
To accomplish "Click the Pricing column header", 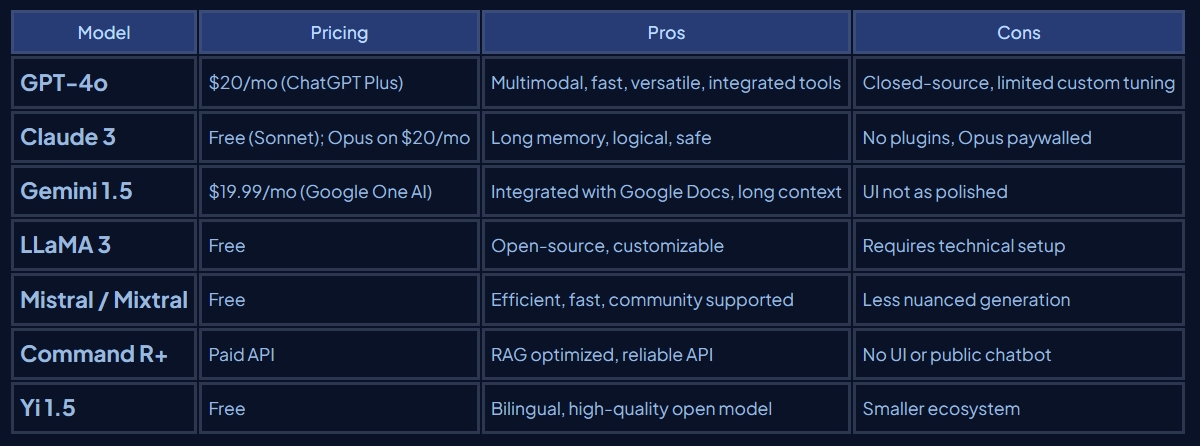I will pyautogui.click(x=339, y=33).
